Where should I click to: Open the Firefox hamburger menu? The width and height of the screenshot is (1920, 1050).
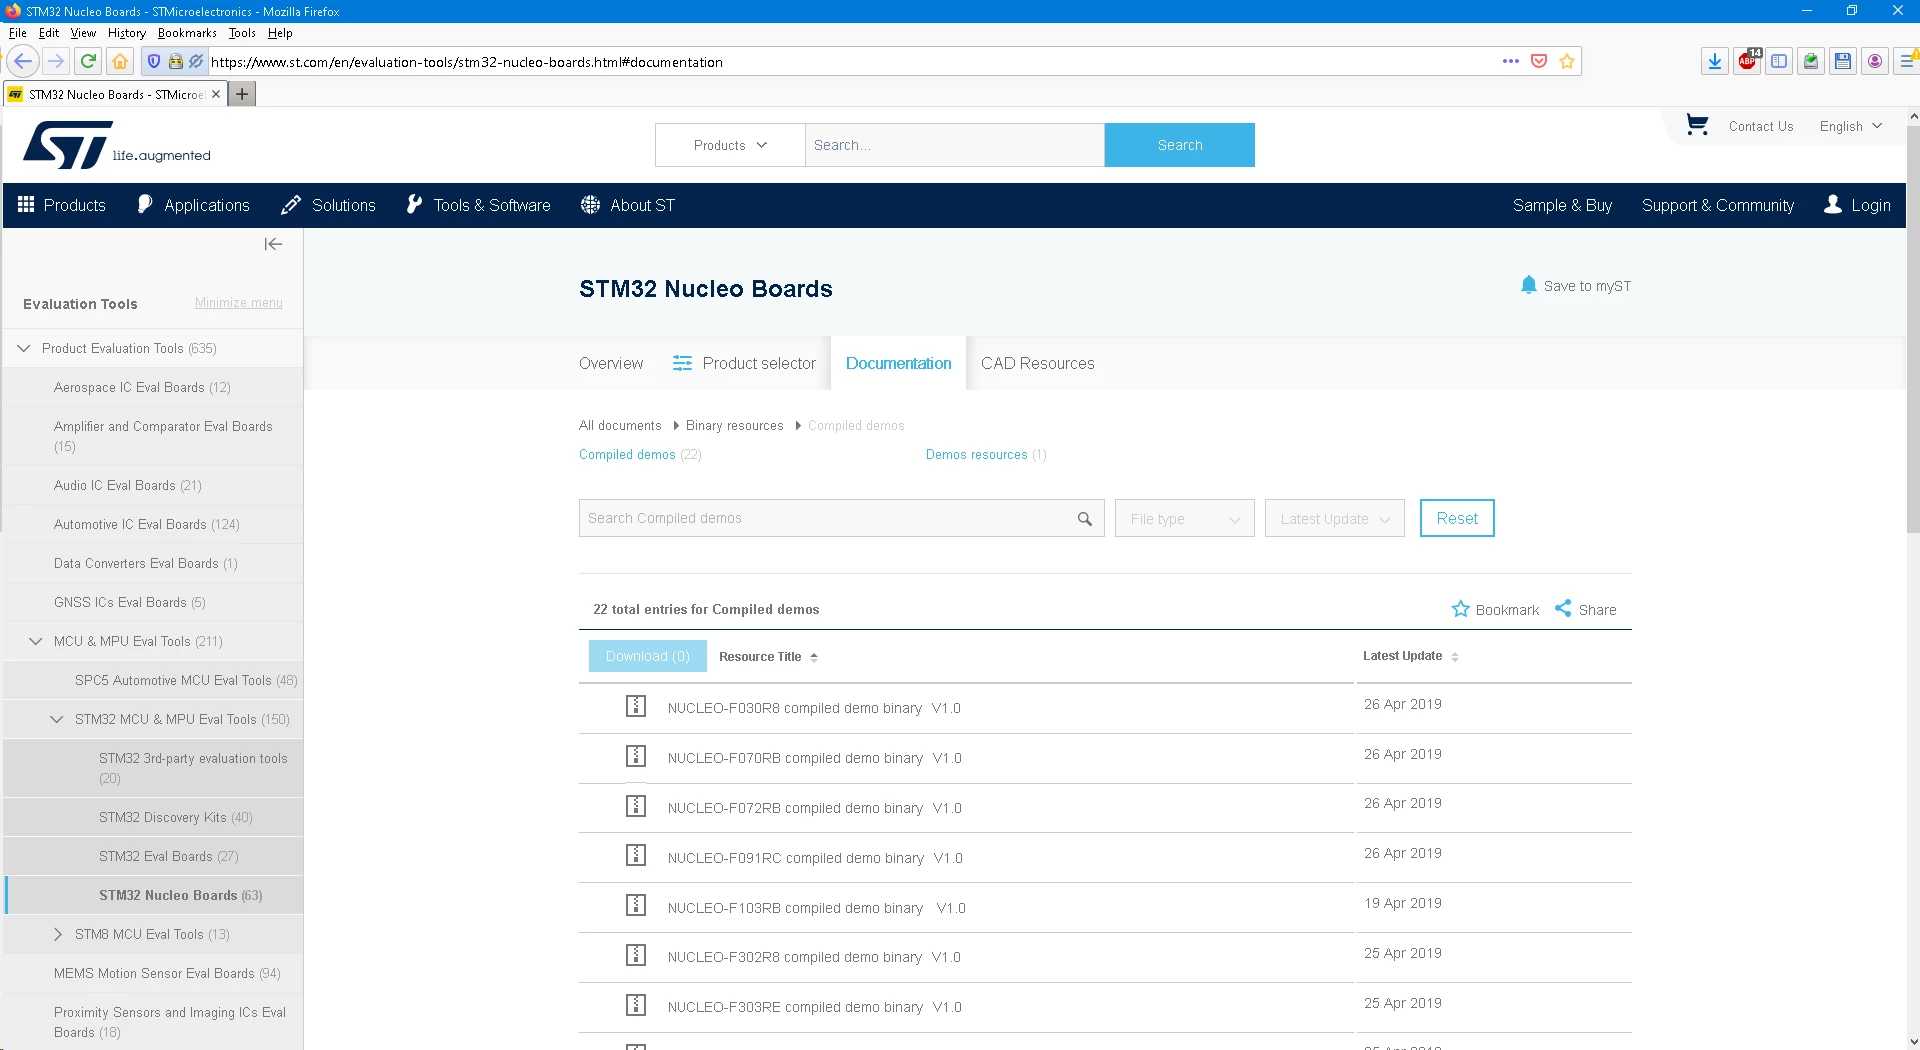click(1907, 61)
